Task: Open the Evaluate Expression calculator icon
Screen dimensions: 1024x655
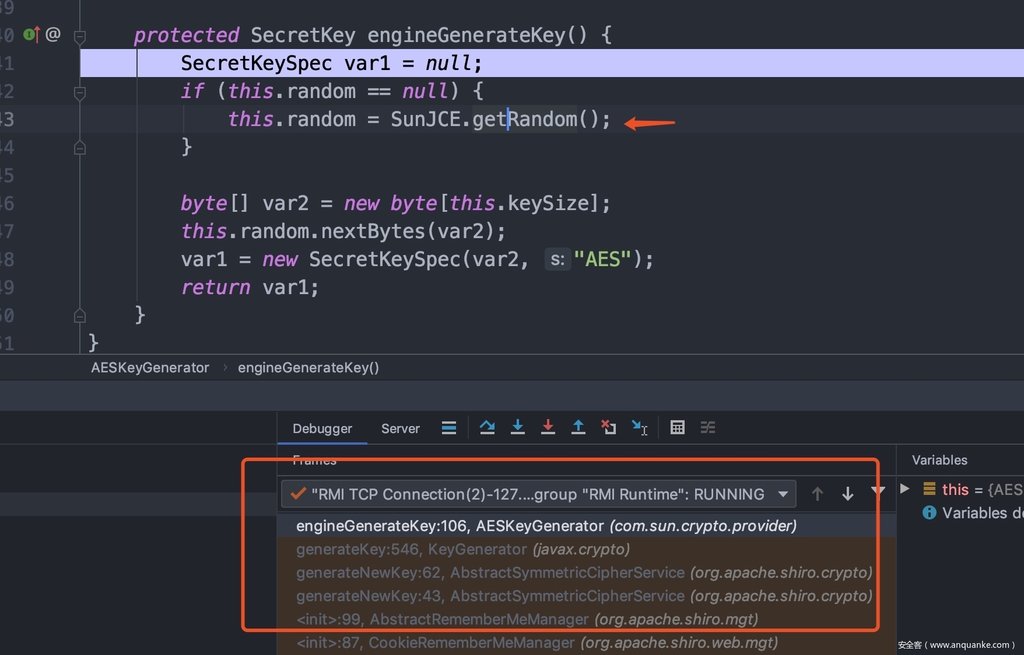Action: [x=677, y=428]
